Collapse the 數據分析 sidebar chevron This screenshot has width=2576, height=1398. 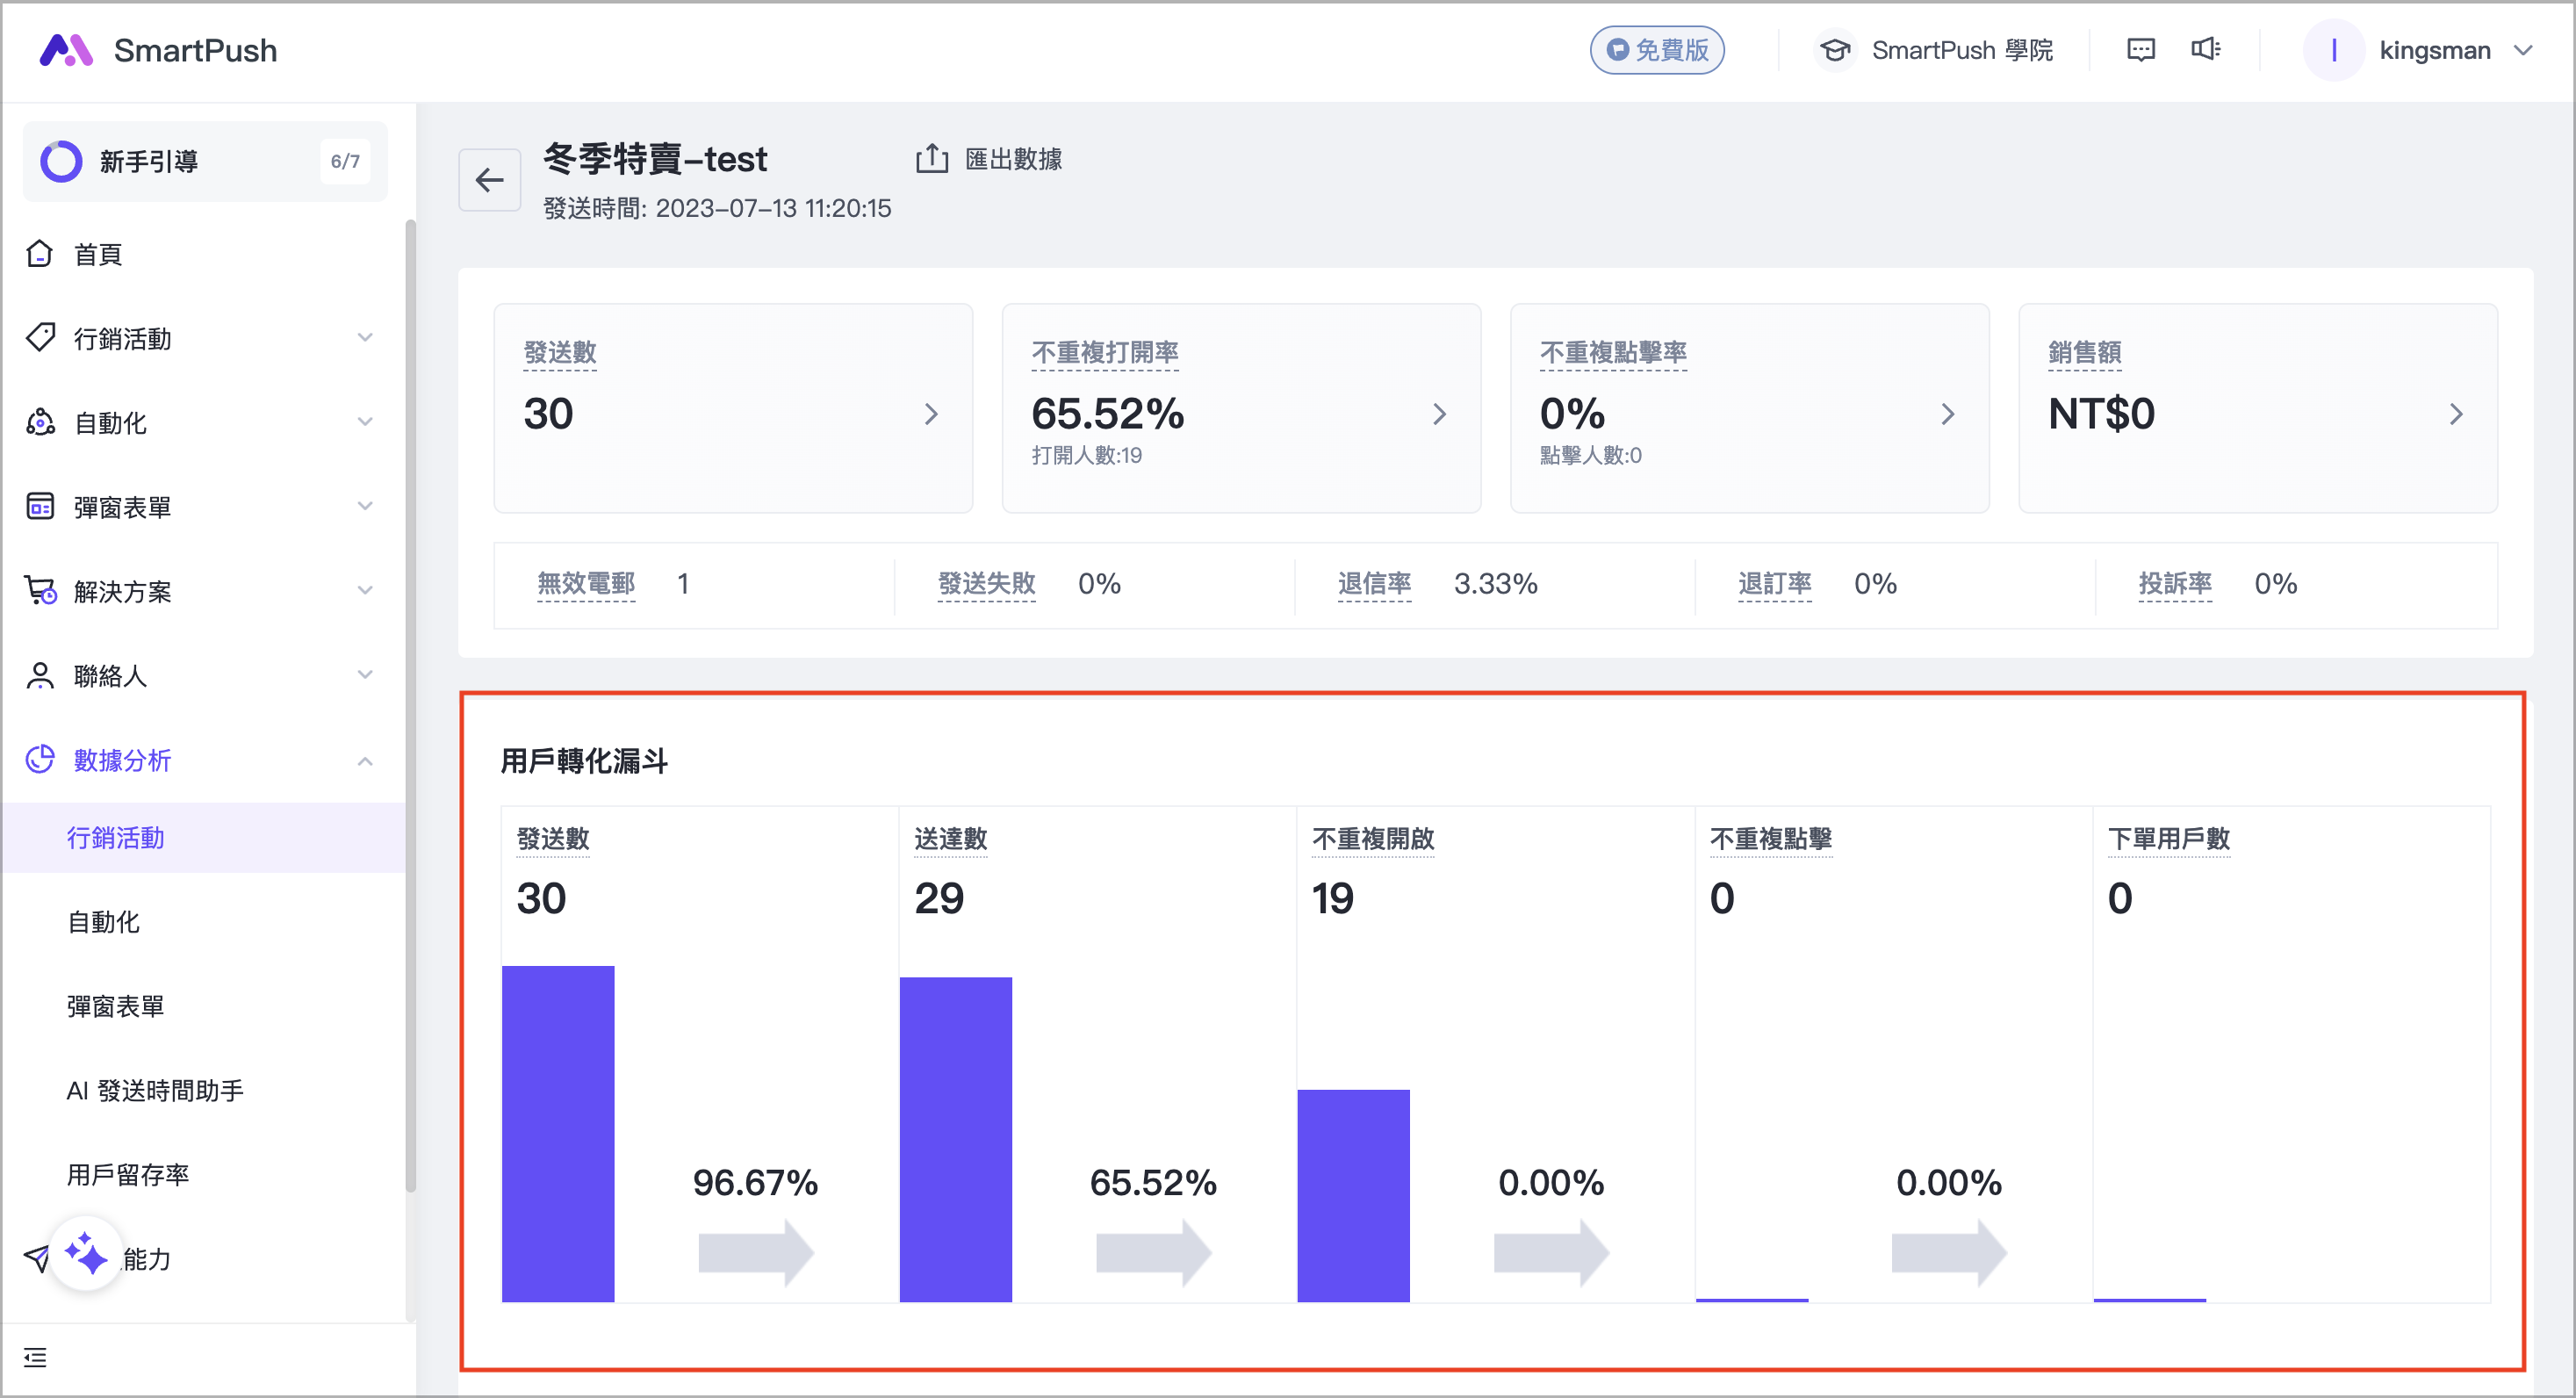click(365, 761)
